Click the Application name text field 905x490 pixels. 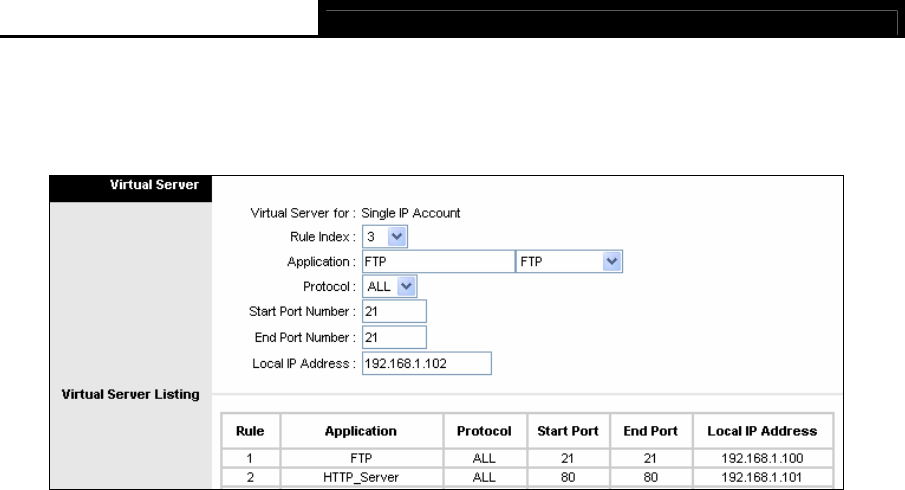(439, 261)
